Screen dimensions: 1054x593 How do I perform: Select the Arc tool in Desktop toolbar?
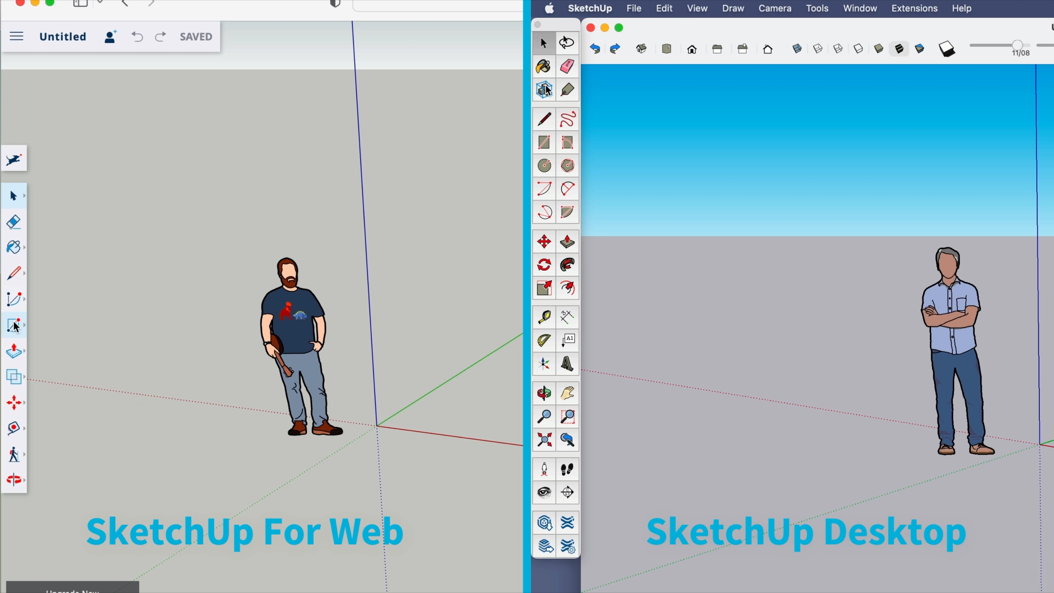[544, 189]
